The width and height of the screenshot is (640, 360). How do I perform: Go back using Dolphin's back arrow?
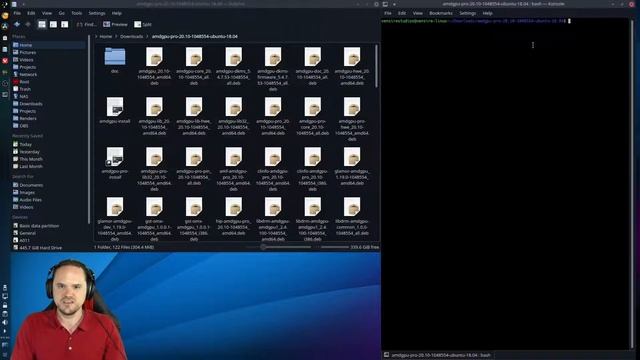tap(17, 24)
